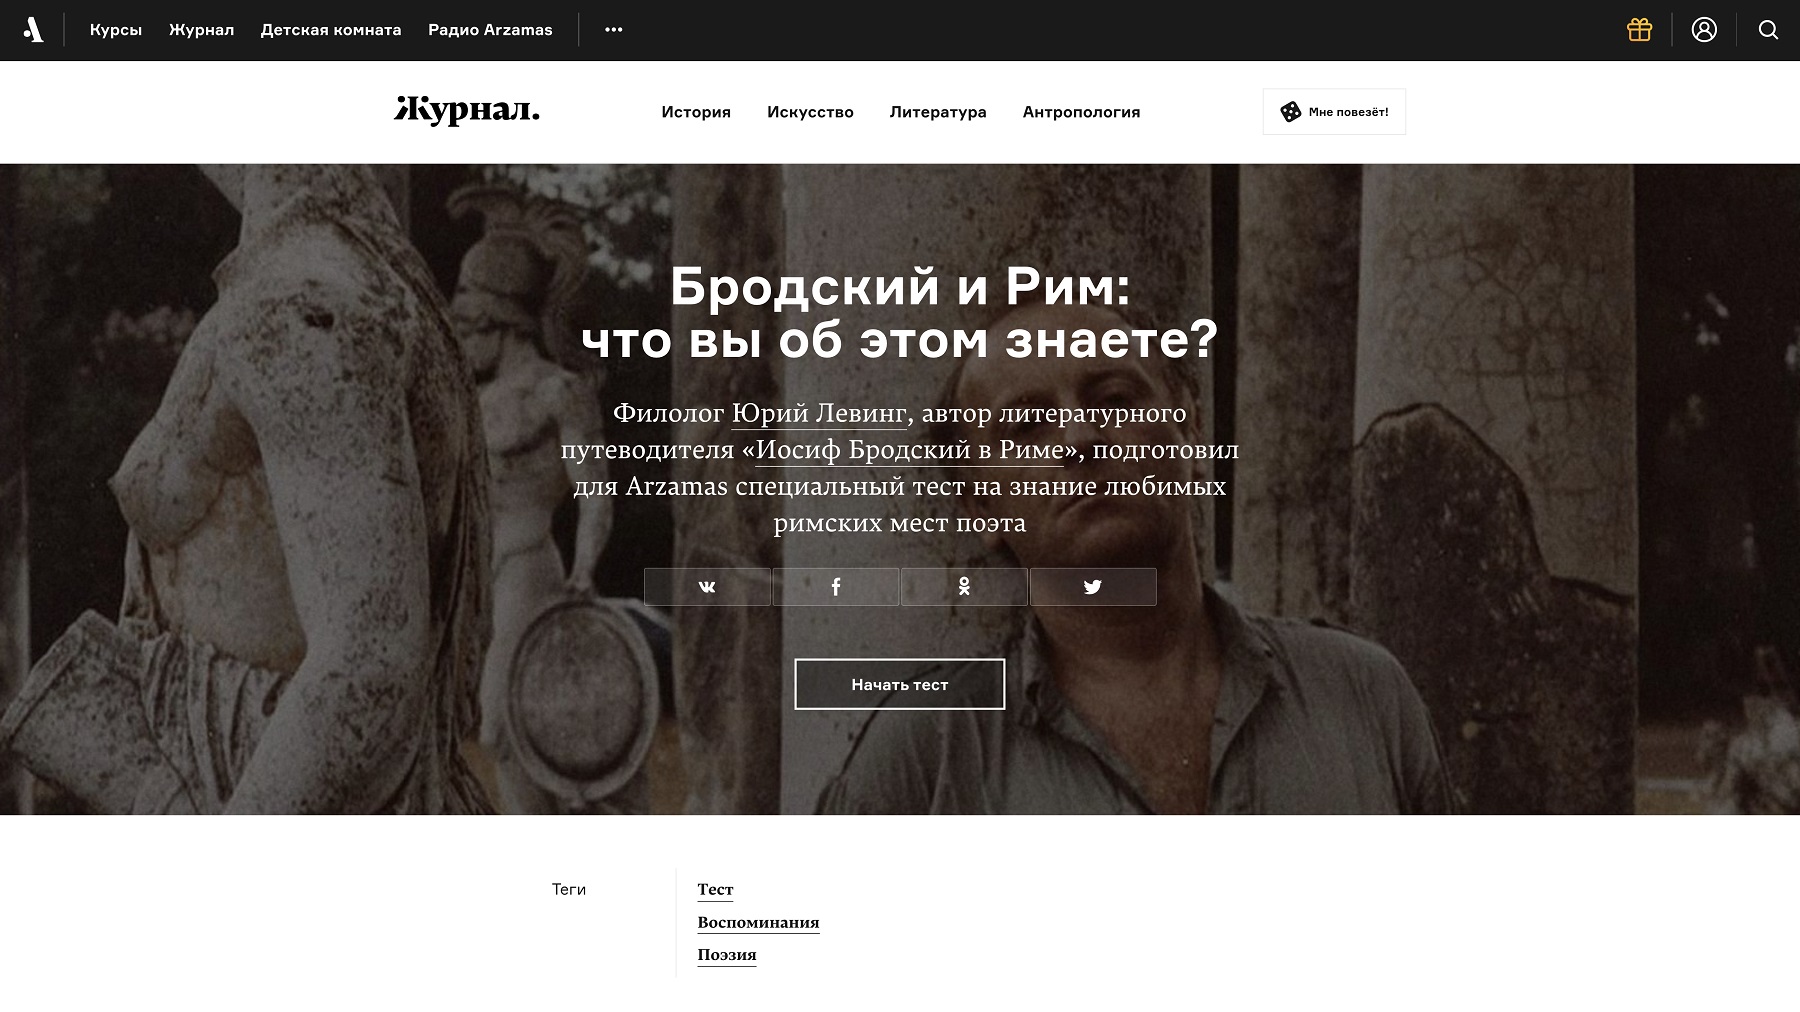Start the quiz with Начать тест
This screenshot has height=1012, width=1800.
click(x=900, y=684)
